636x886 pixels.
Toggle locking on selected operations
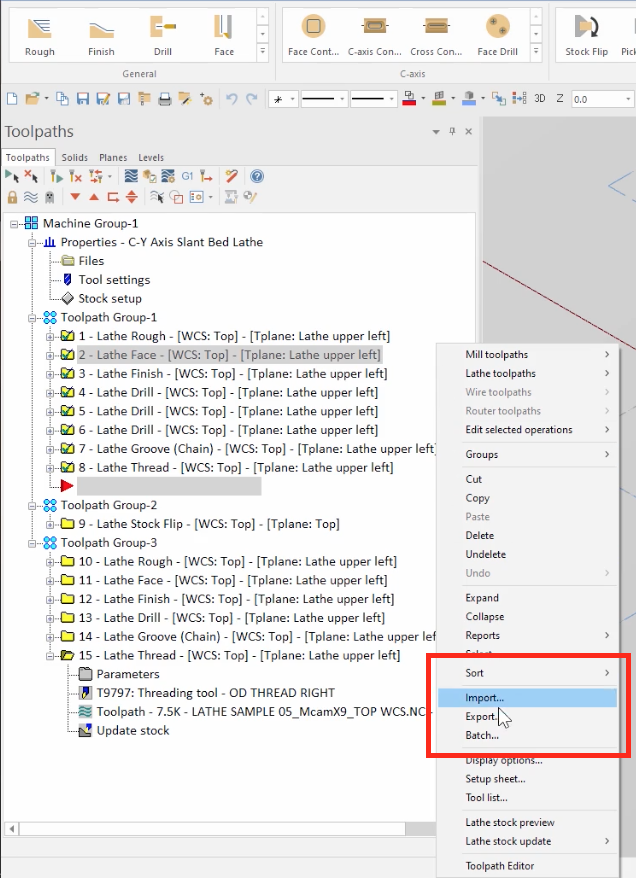click(12, 197)
